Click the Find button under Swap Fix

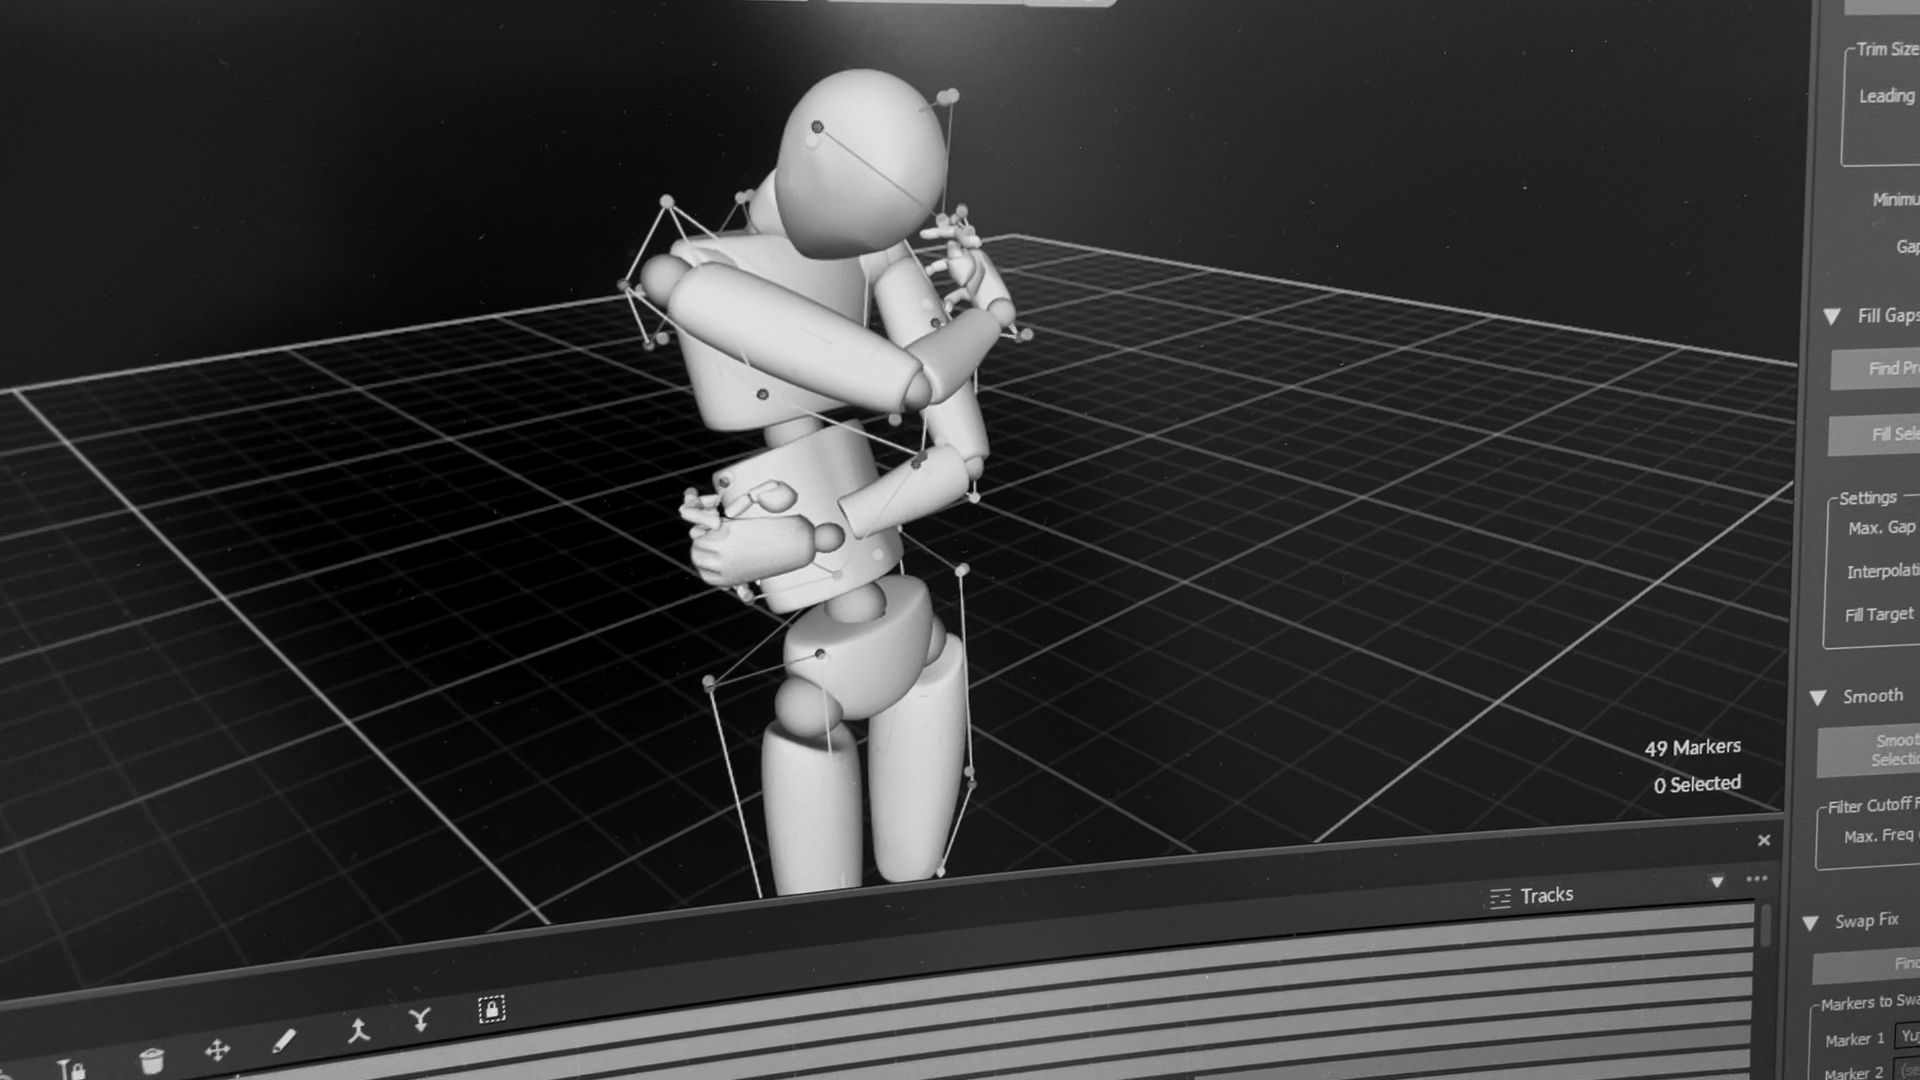pos(1866,965)
